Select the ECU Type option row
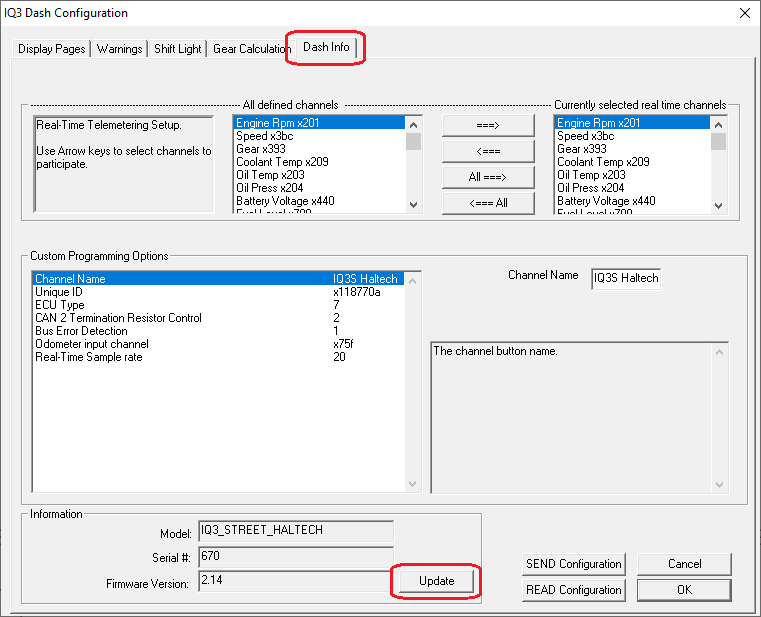Screen dimensions: 761x617 point(218,305)
